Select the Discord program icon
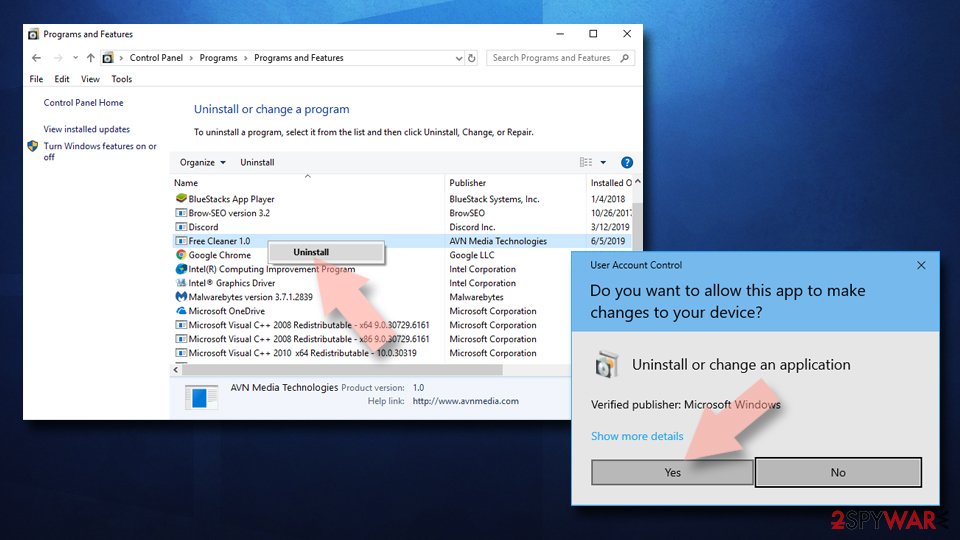 [x=181, y=227]
